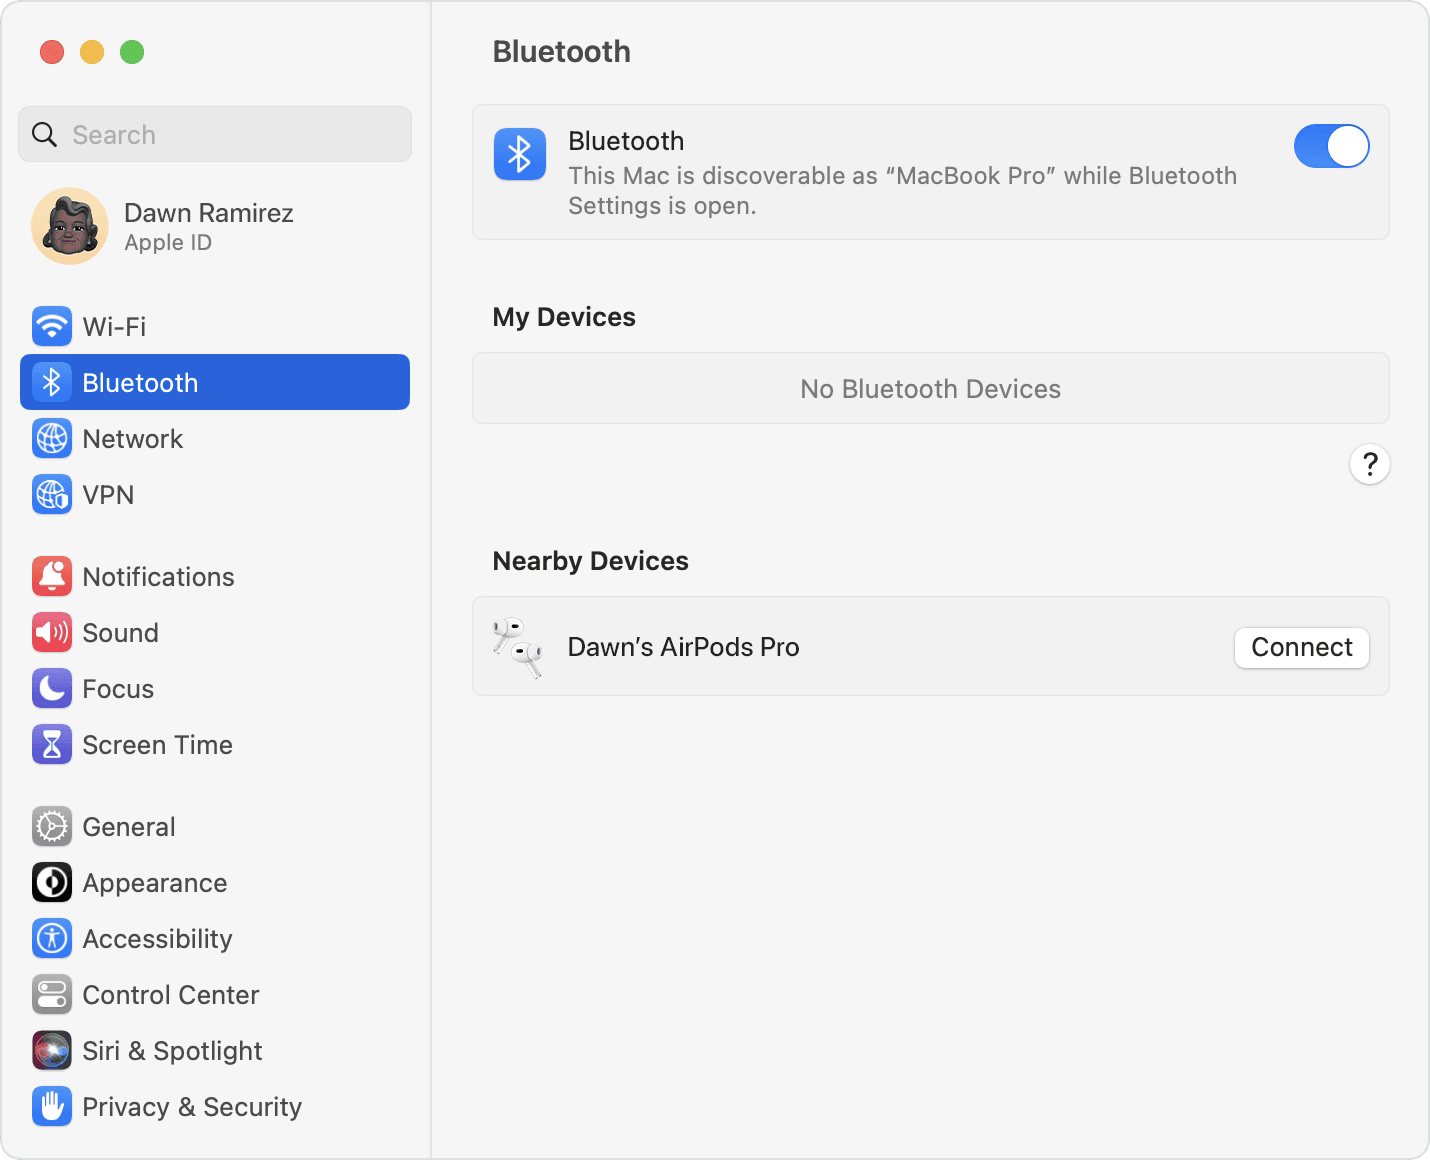Go to General settings
Image resolution: width=1430 pixels, height=1160 pixels.
129,827
